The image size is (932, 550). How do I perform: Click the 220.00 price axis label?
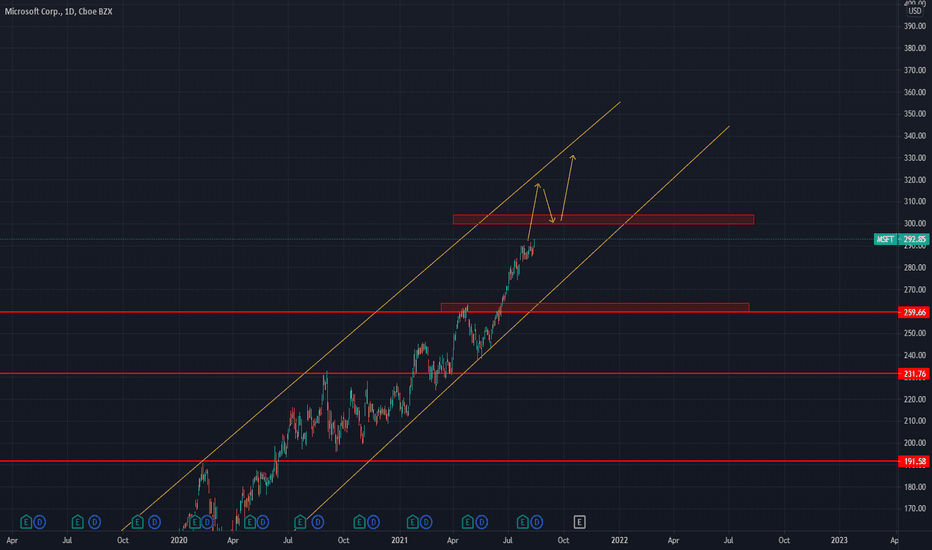[915, 399]
